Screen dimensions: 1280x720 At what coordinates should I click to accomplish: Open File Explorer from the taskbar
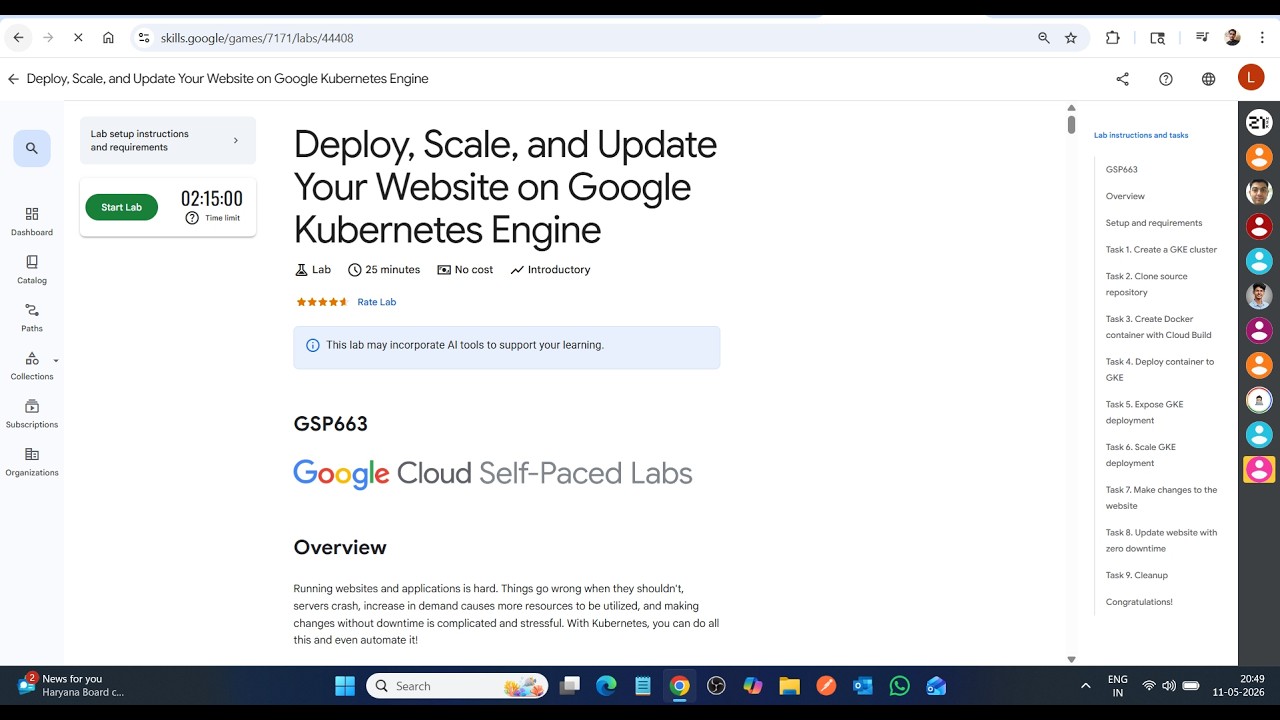(790, 686)
